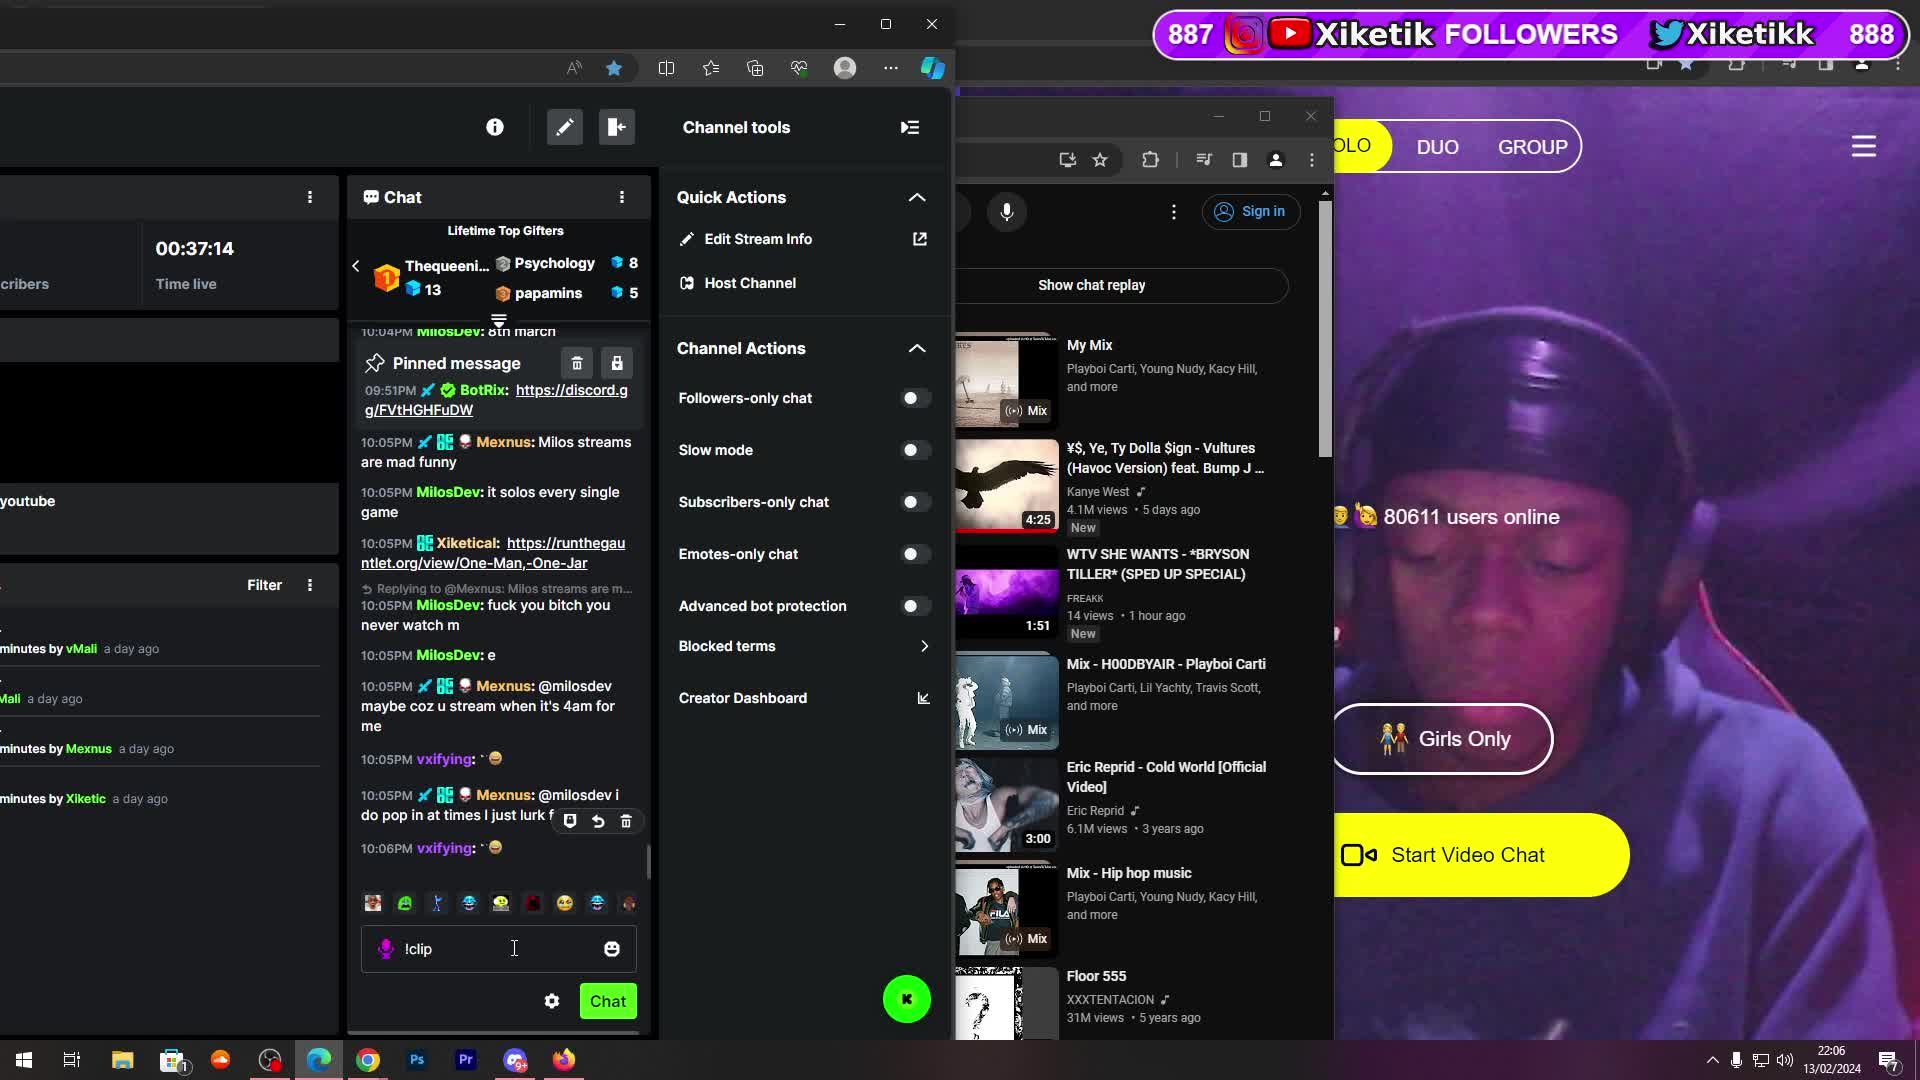Open the emoji picker in the chat input
Screen dimensions: 1920x1080
(612, 948)
